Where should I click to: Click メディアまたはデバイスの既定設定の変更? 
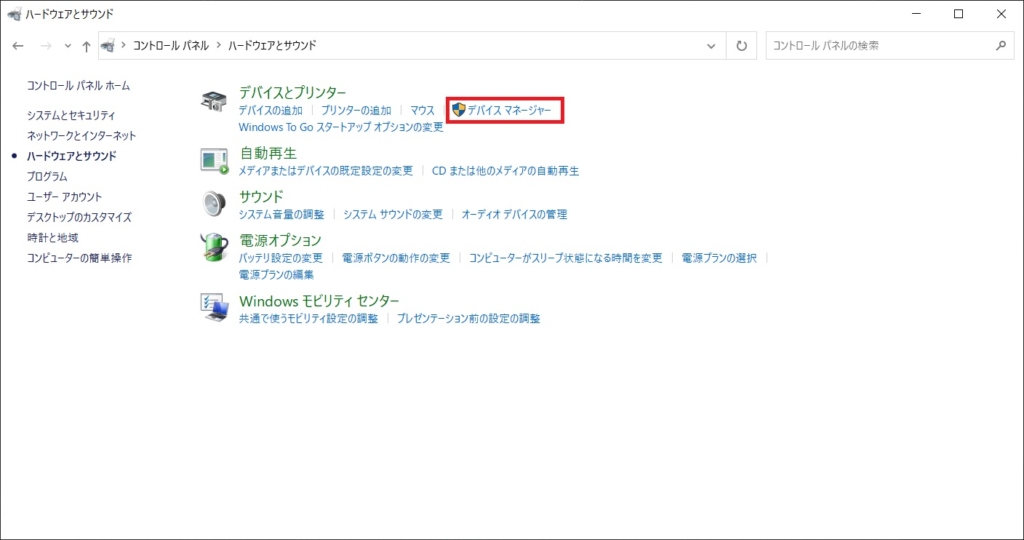point(326,171)
